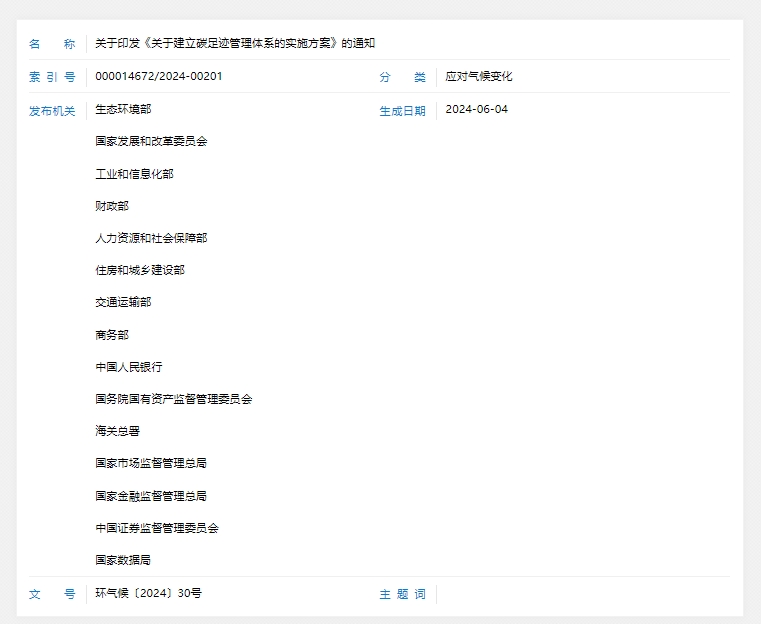This screenshot has width=761, height=624.
Task: Select 国家市场监督管理总局 in the list
Action: pos(151,463)
